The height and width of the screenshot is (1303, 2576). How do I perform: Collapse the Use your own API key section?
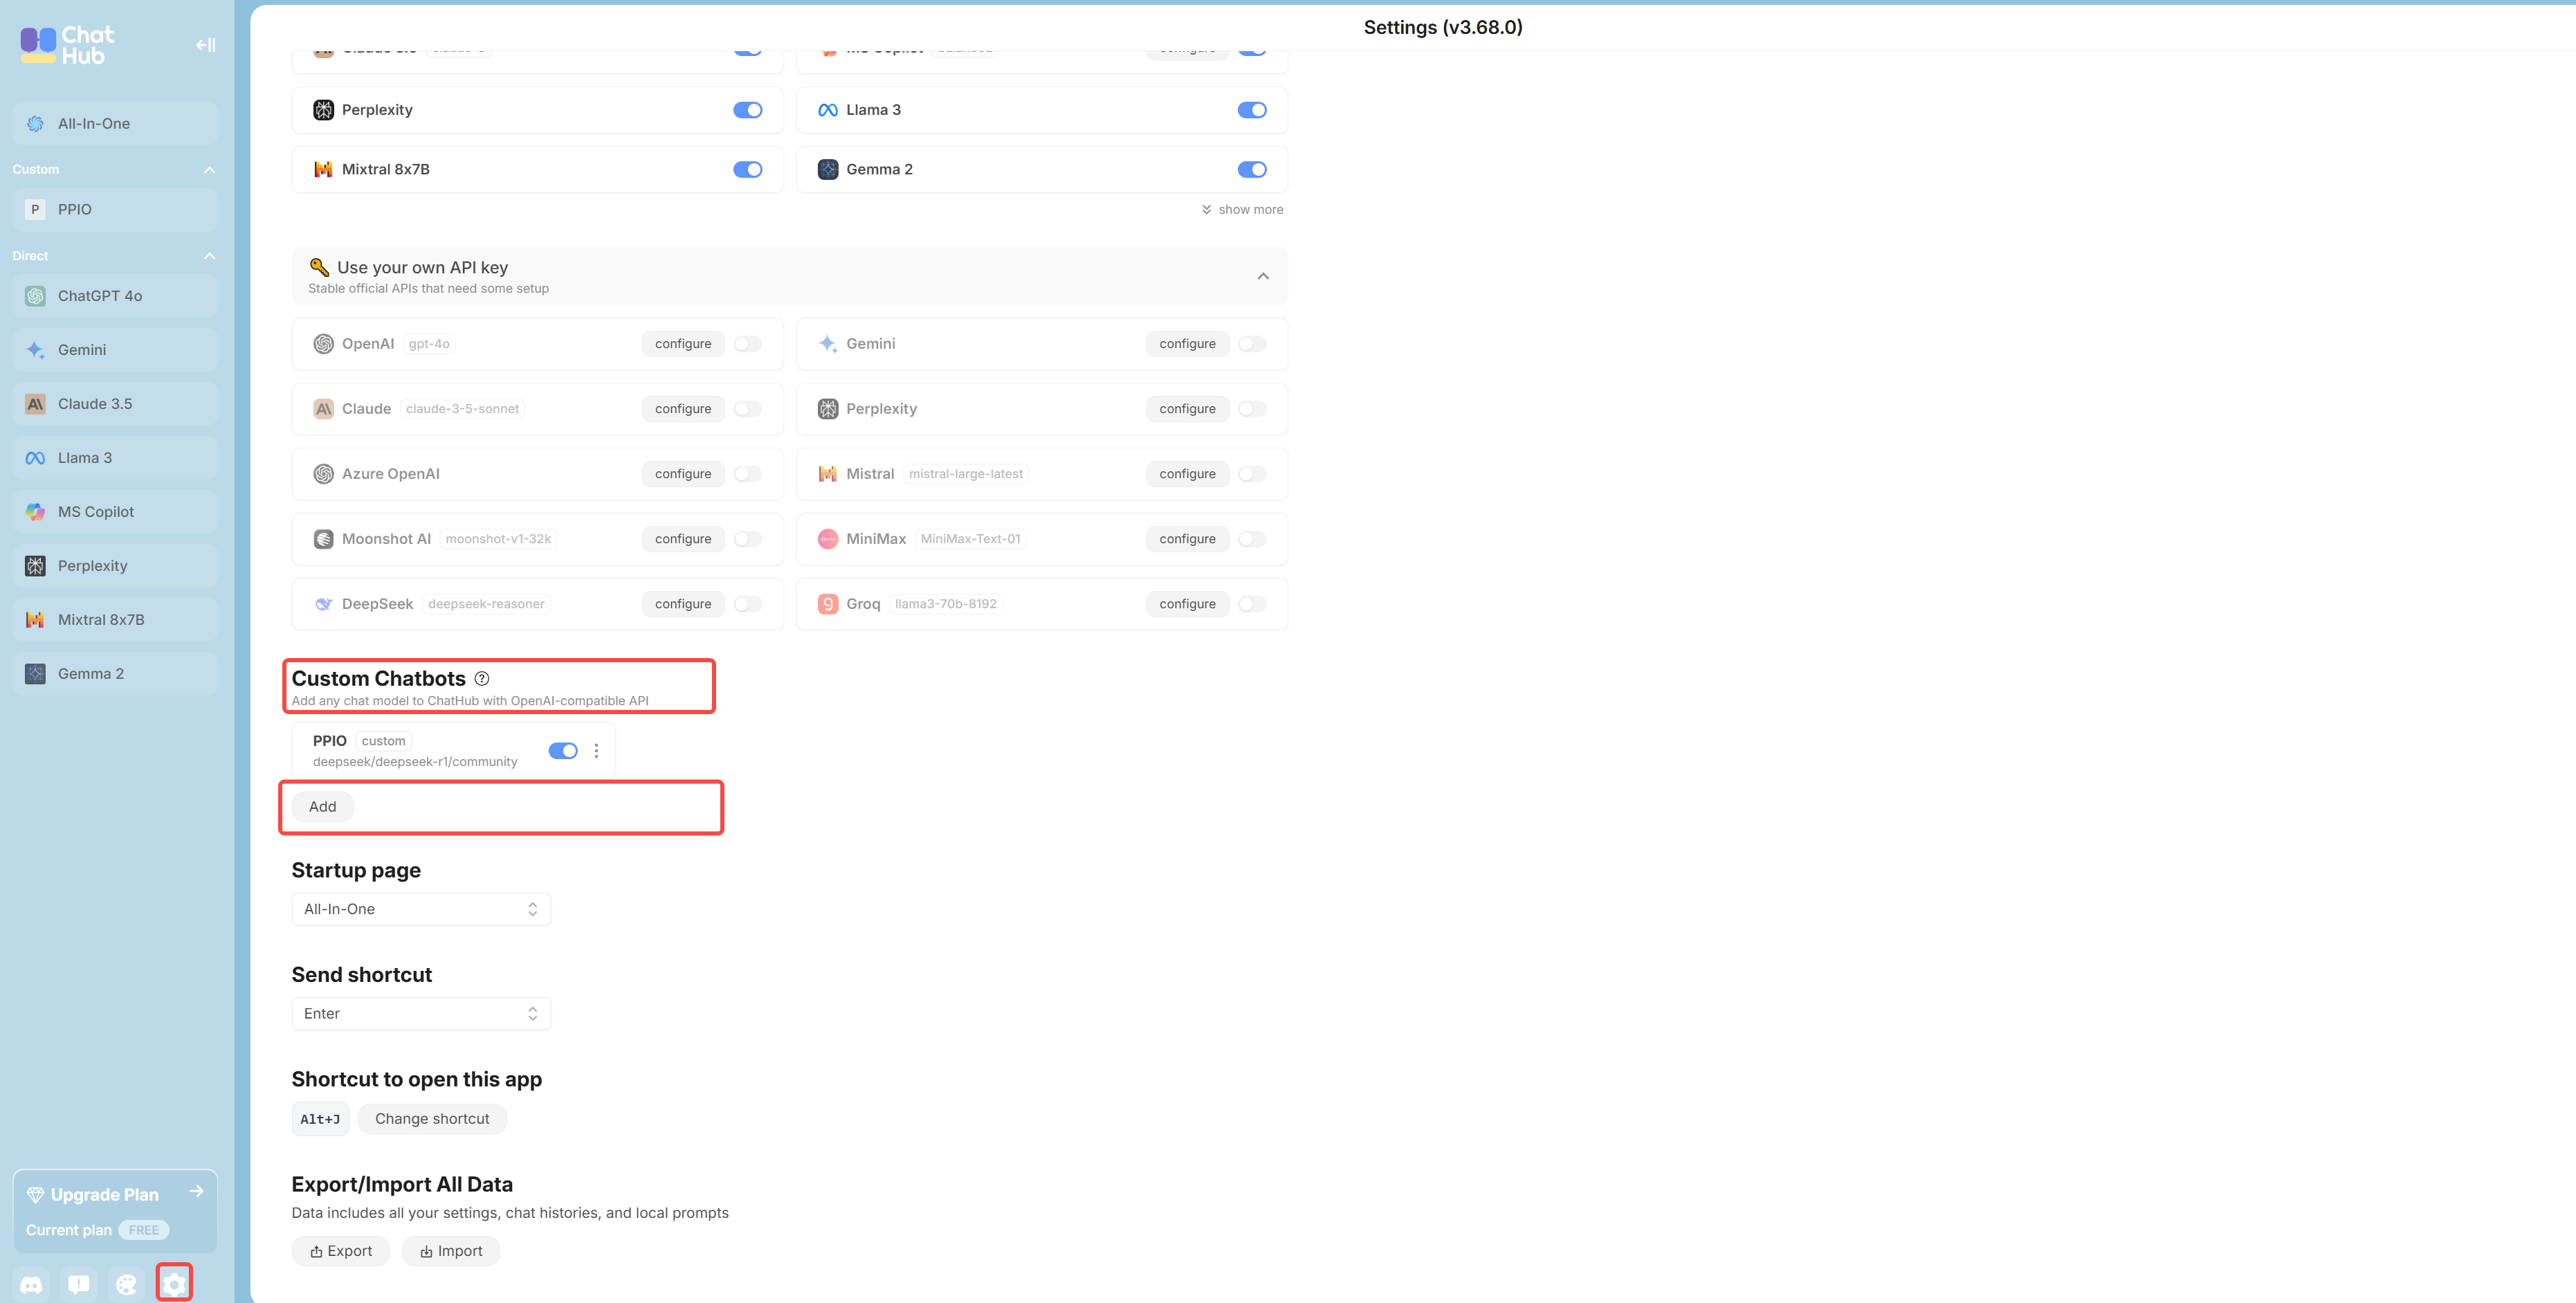click(x=1263, y=276)
